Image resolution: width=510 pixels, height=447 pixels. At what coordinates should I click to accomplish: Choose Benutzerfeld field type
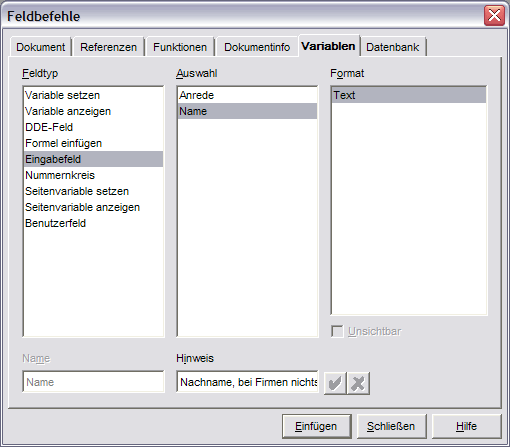tap(93, 223)
